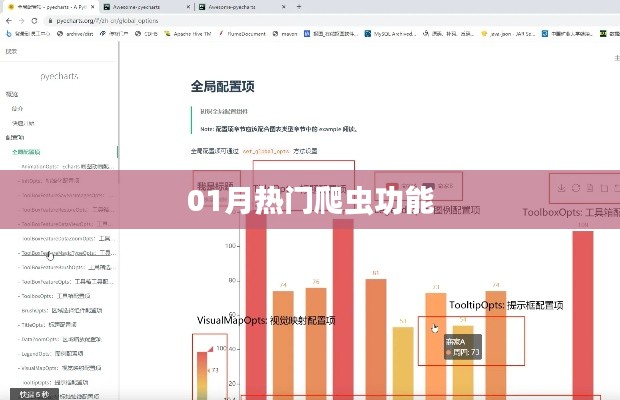The height and width of the screenshot is (400, 620).
Task: Click the visual map top handle
Action: [x=210, y=349]
